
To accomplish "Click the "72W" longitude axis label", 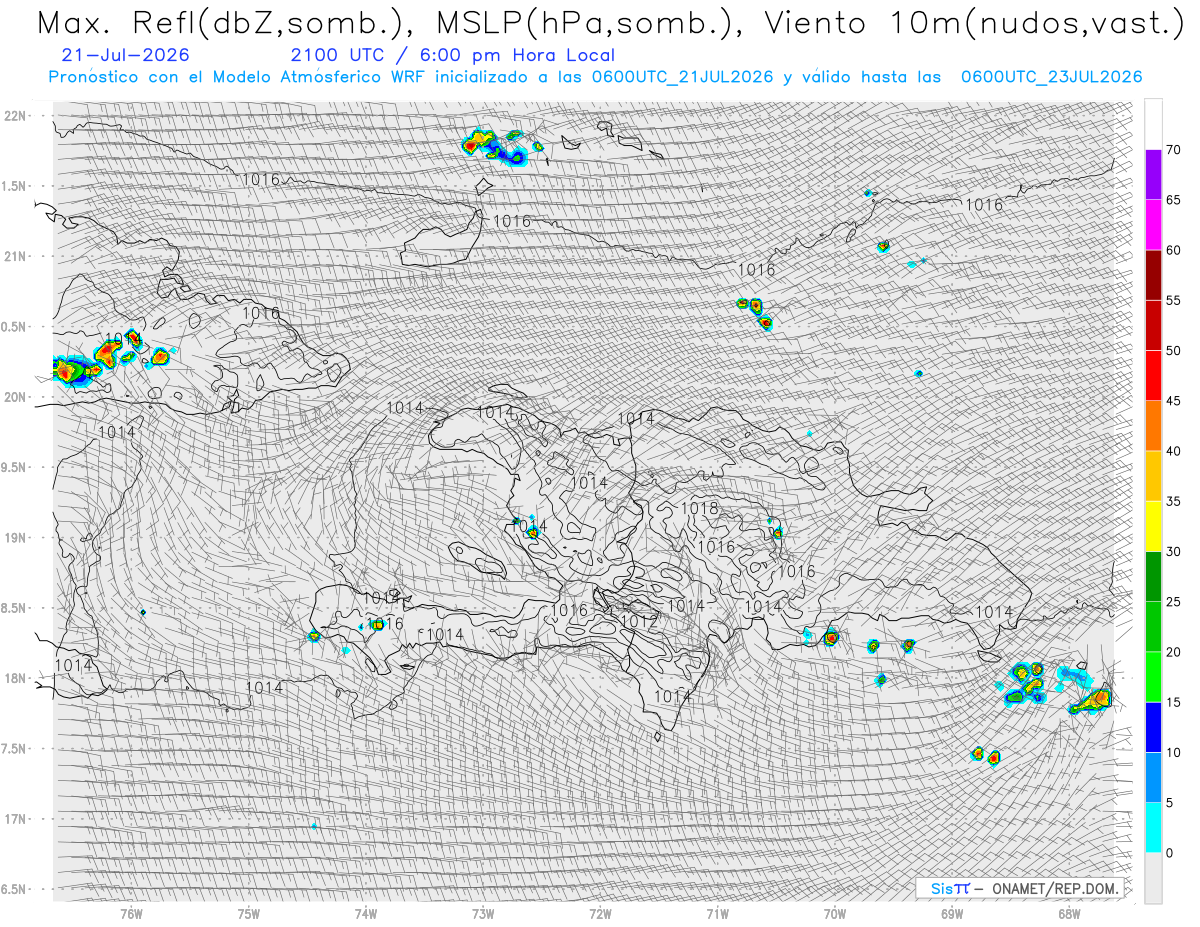I will [x=600, y=913].
